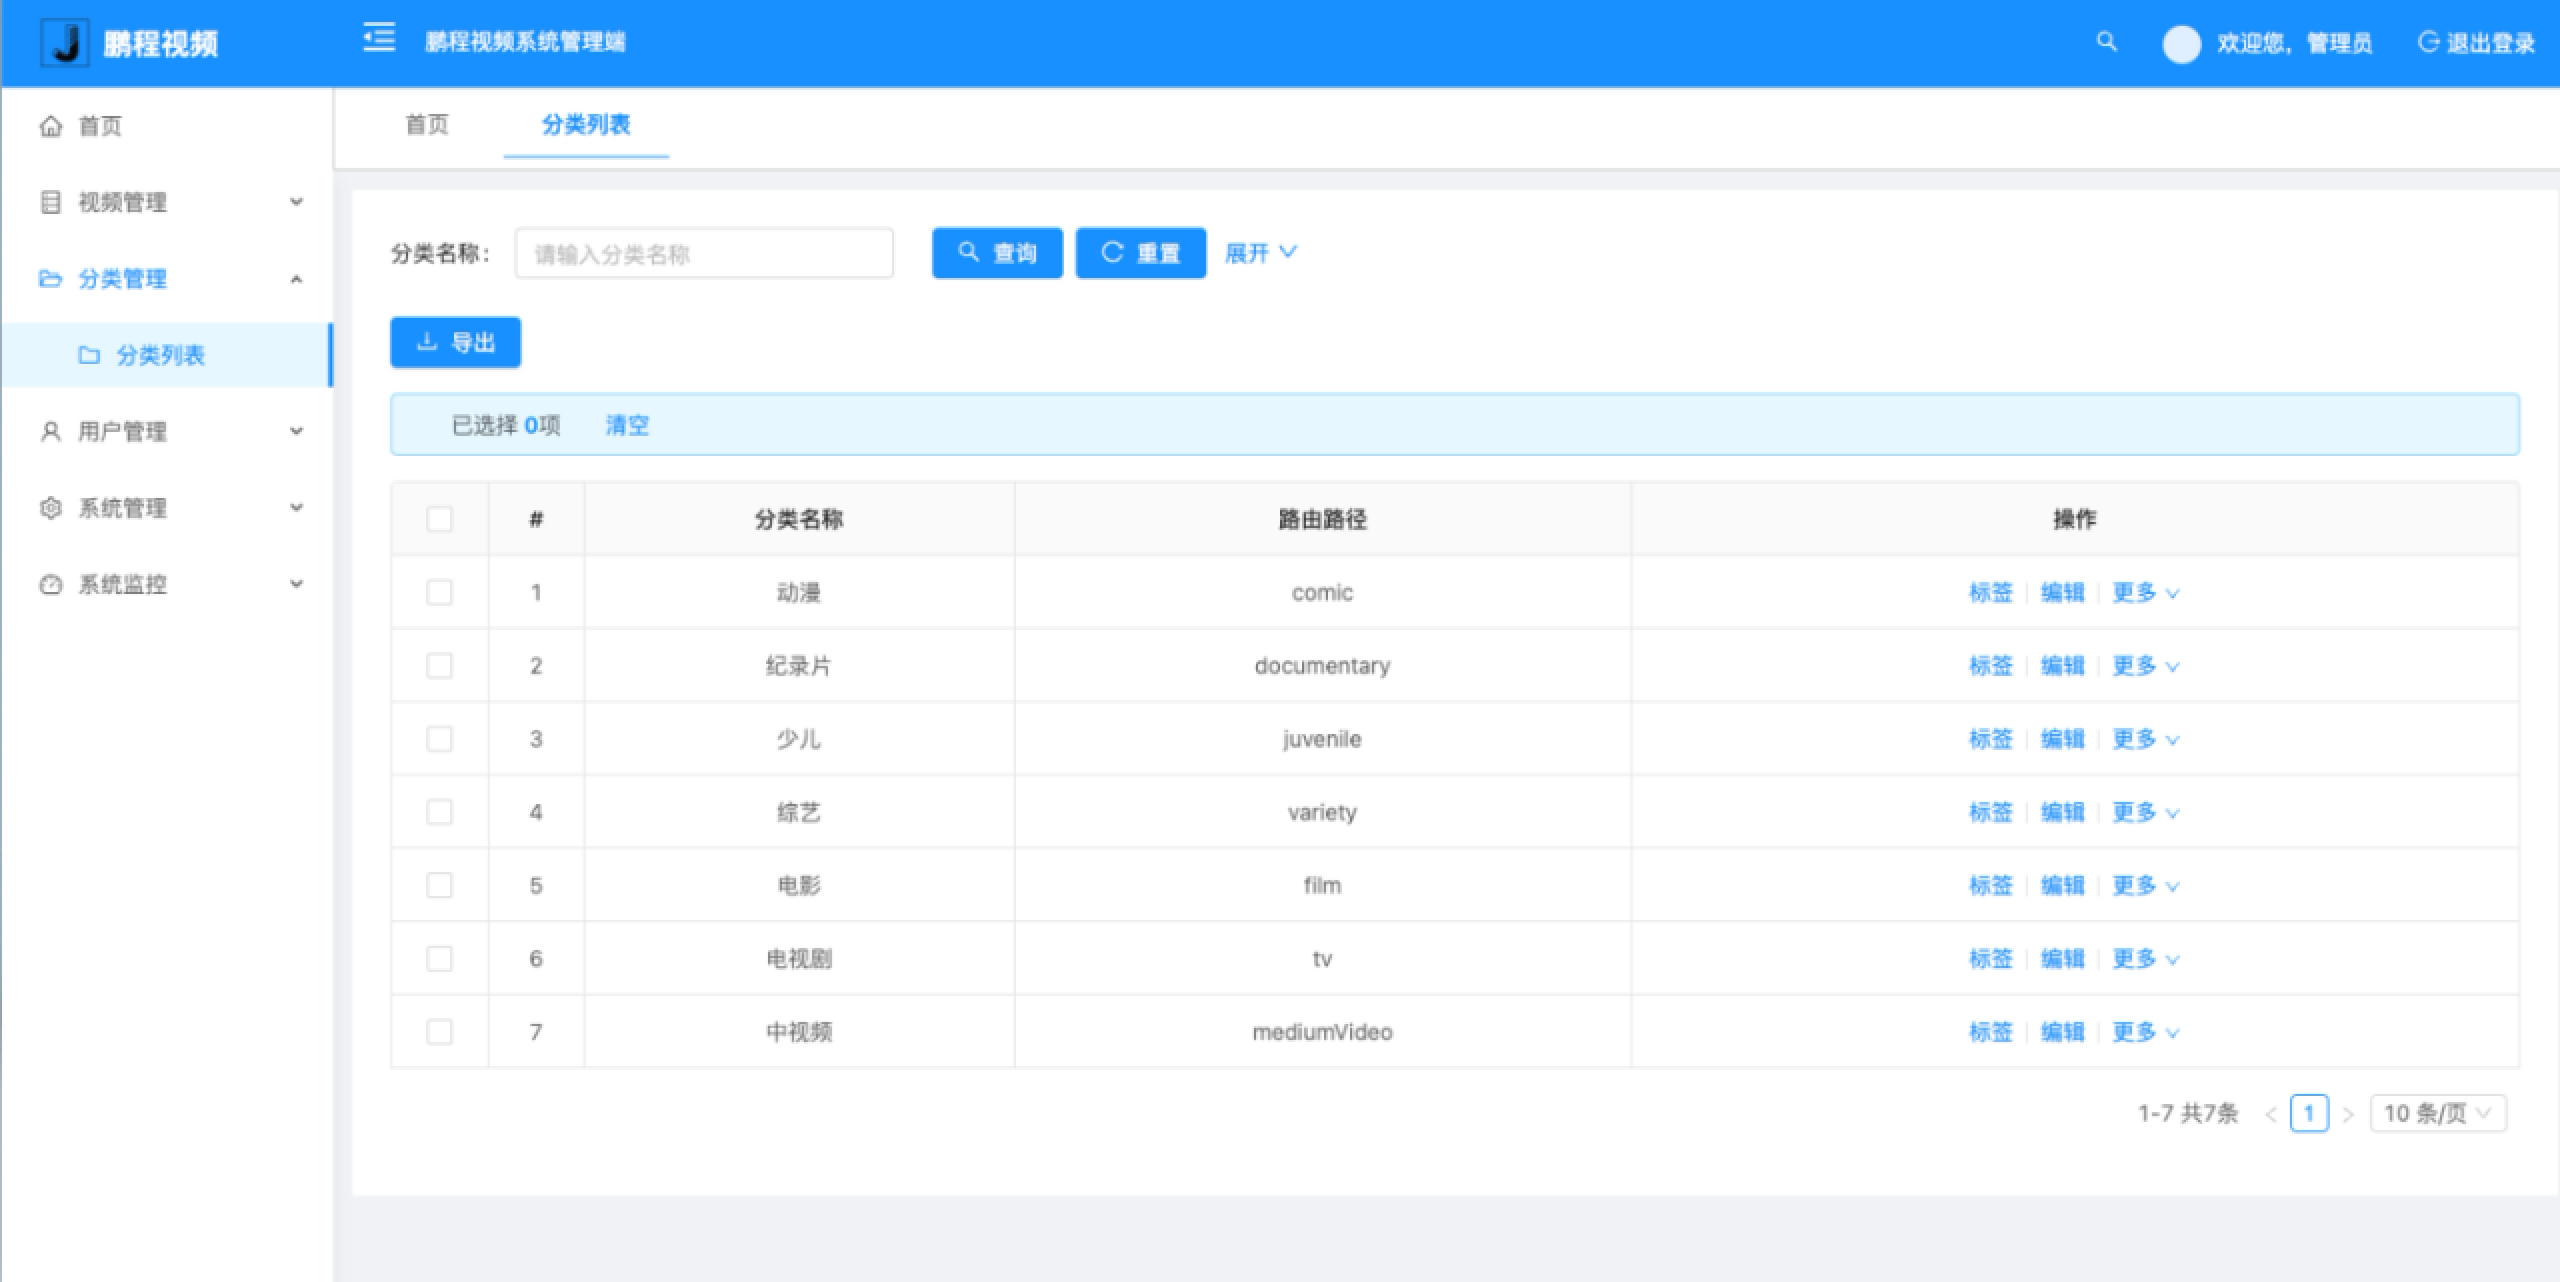Check the box for 纪录片 row

point(439,666)
